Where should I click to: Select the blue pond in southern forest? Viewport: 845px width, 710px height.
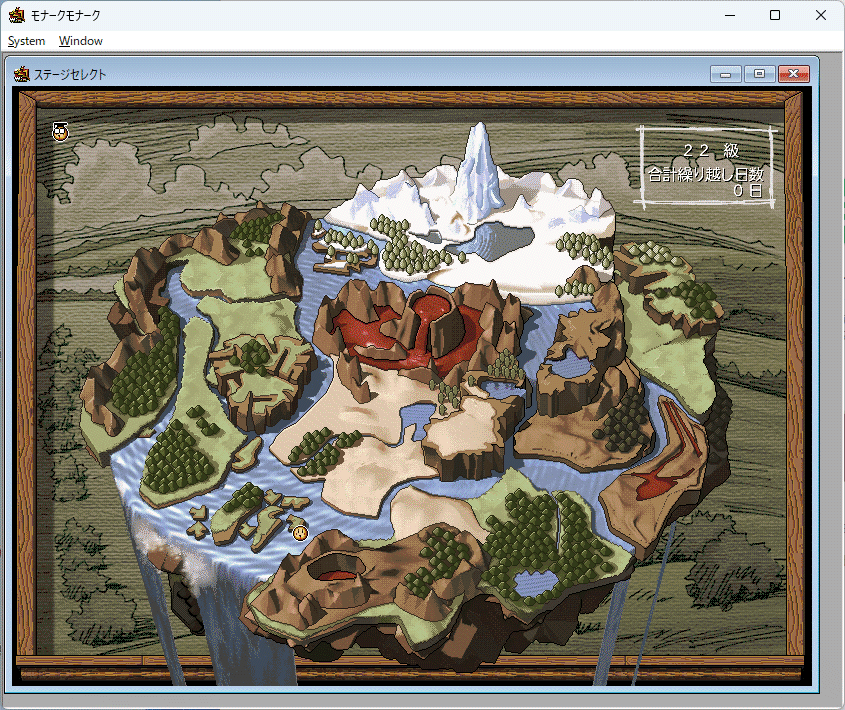coord(535,583)
